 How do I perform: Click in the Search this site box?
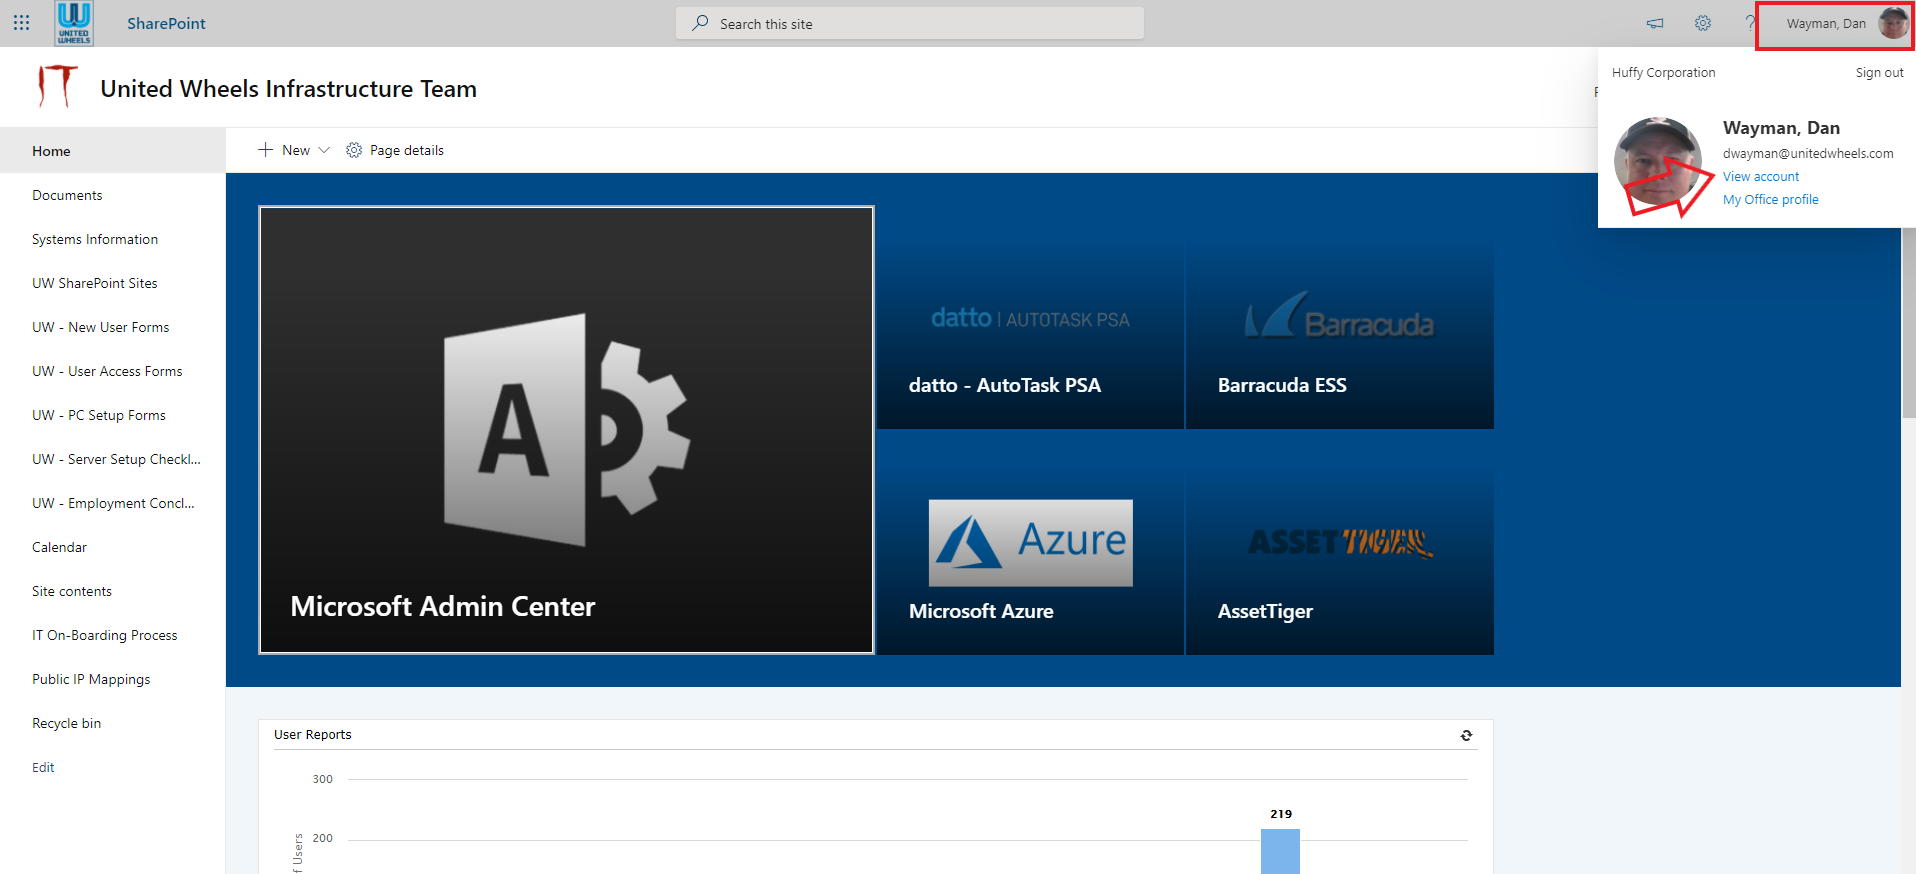click(x=910, y=23)
